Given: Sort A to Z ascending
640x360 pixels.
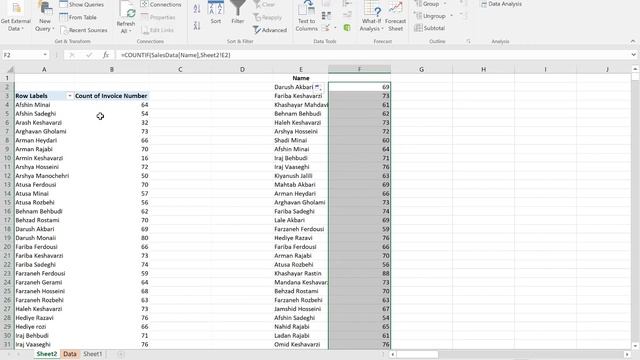Looking at the screenshot, I should [x=197, y=8].
